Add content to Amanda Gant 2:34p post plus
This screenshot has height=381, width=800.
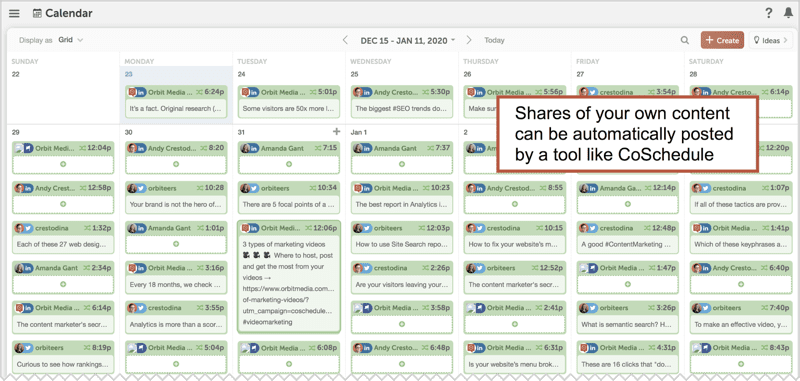pyautogui.click(x=63, y=284)
